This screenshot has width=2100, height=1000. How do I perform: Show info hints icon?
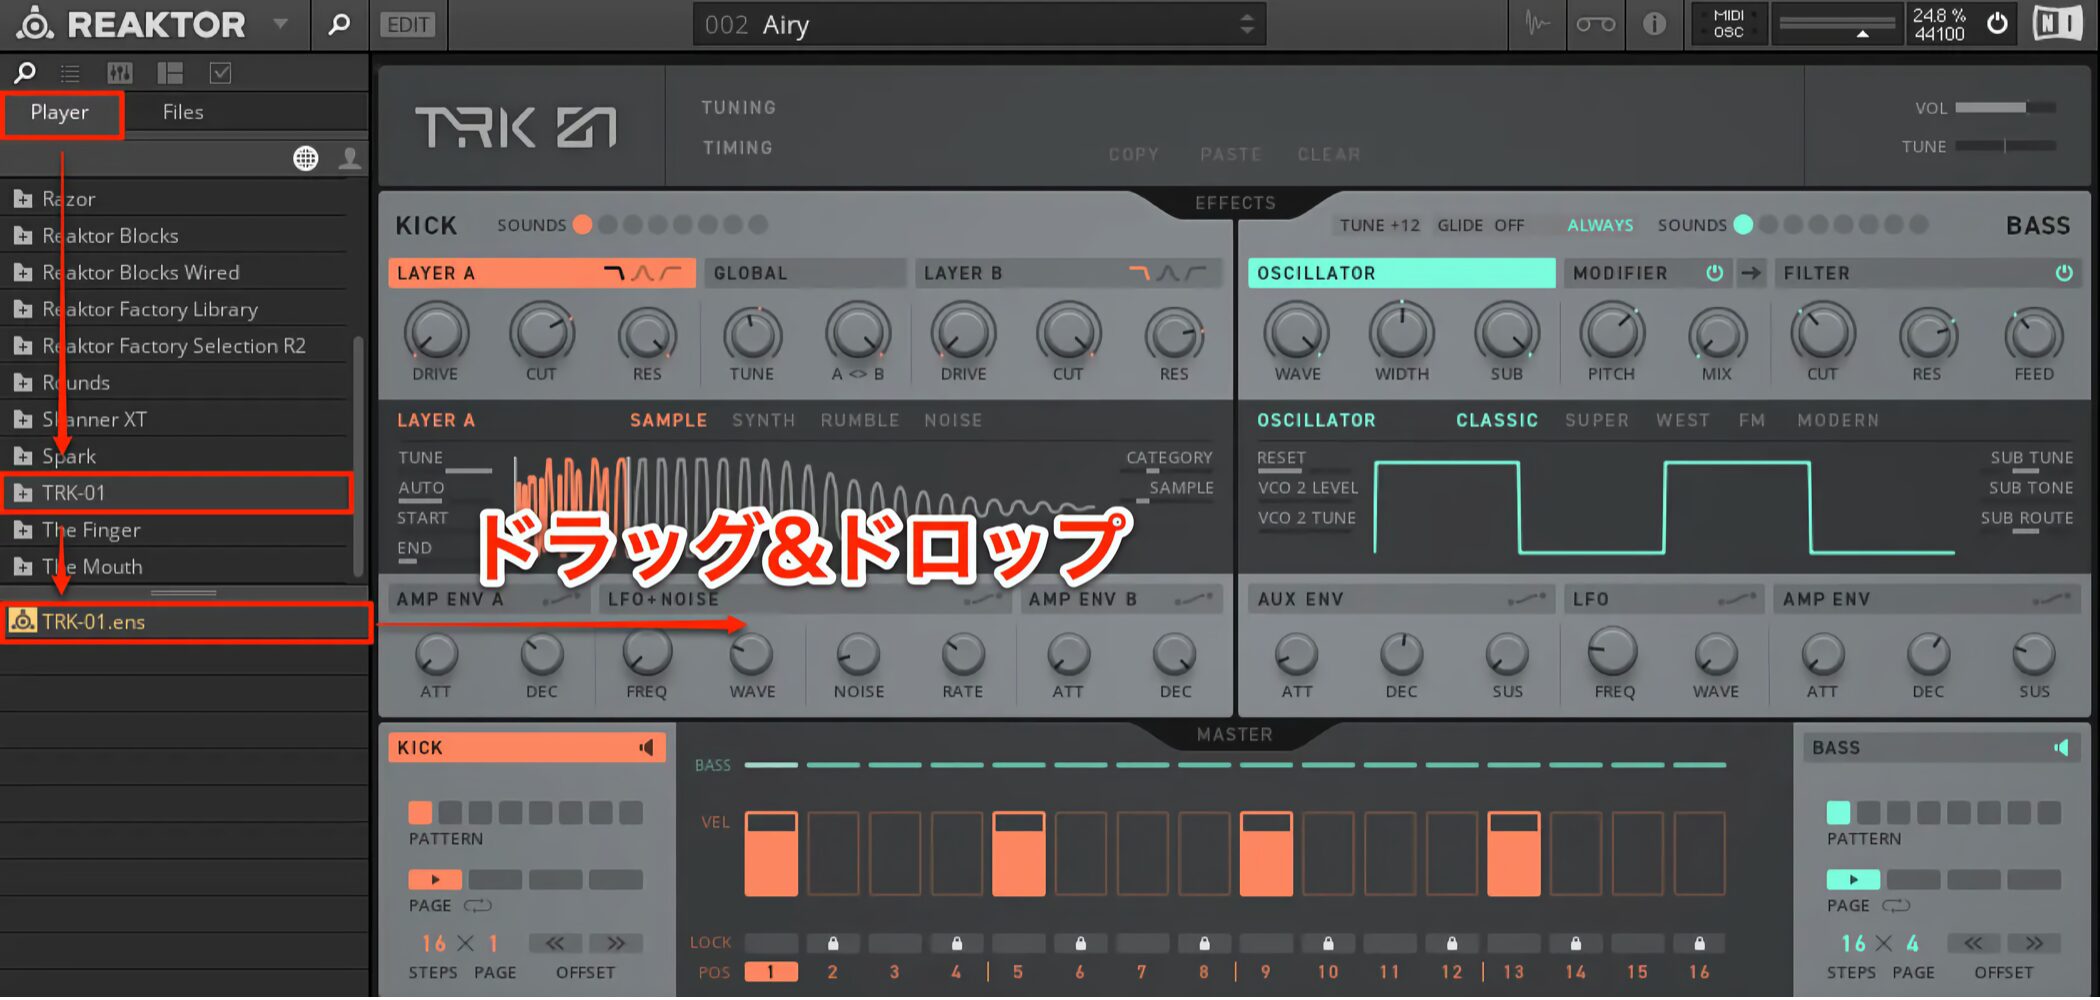tap(1654, 23)
